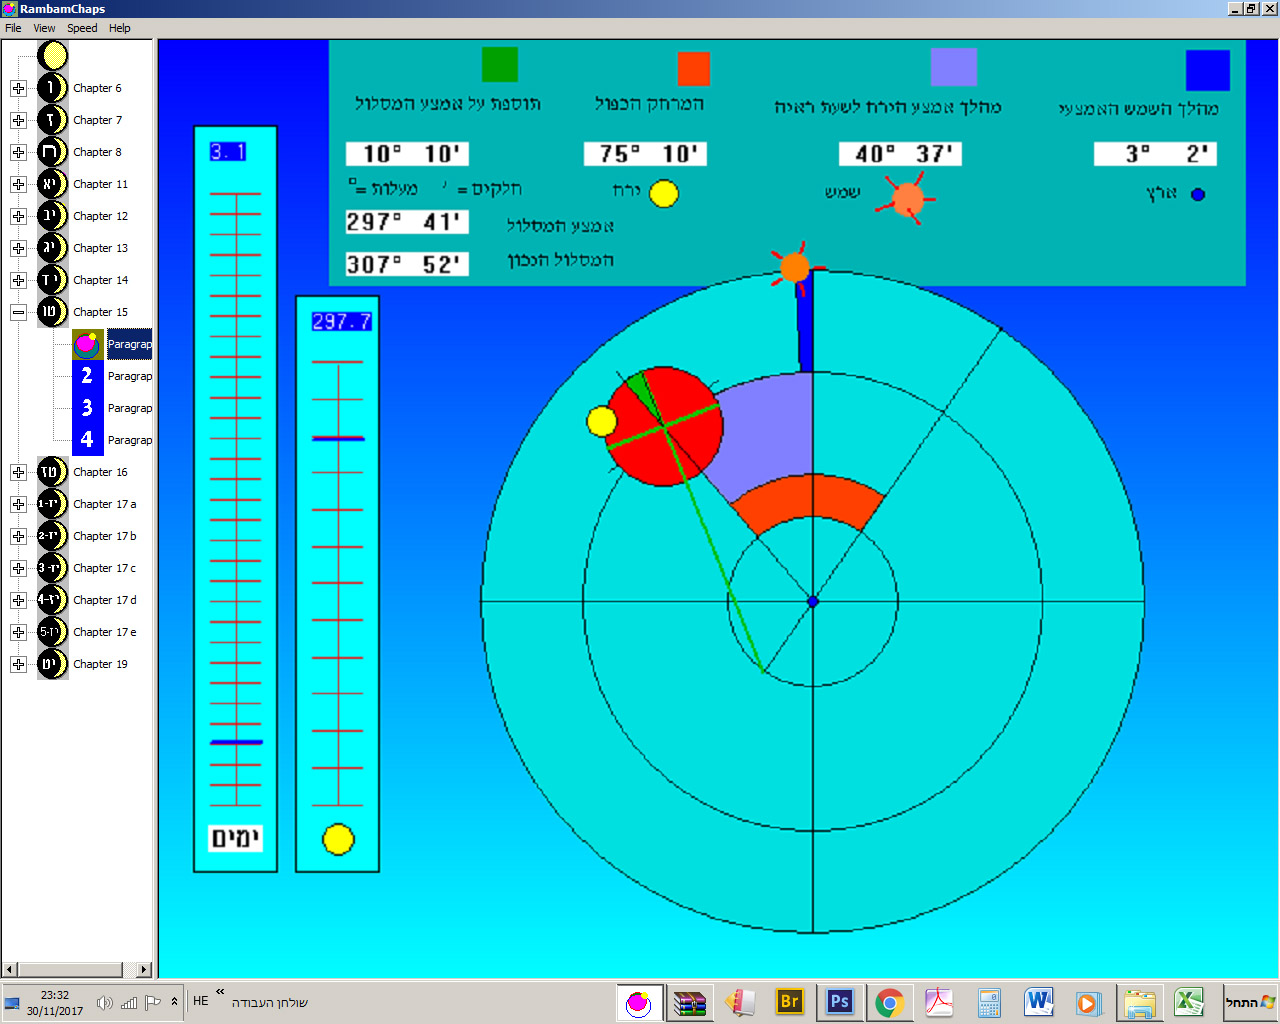The image size is (1280, 1024).
Task: Click the 307° 52' value field
Action: coord(407,264)
